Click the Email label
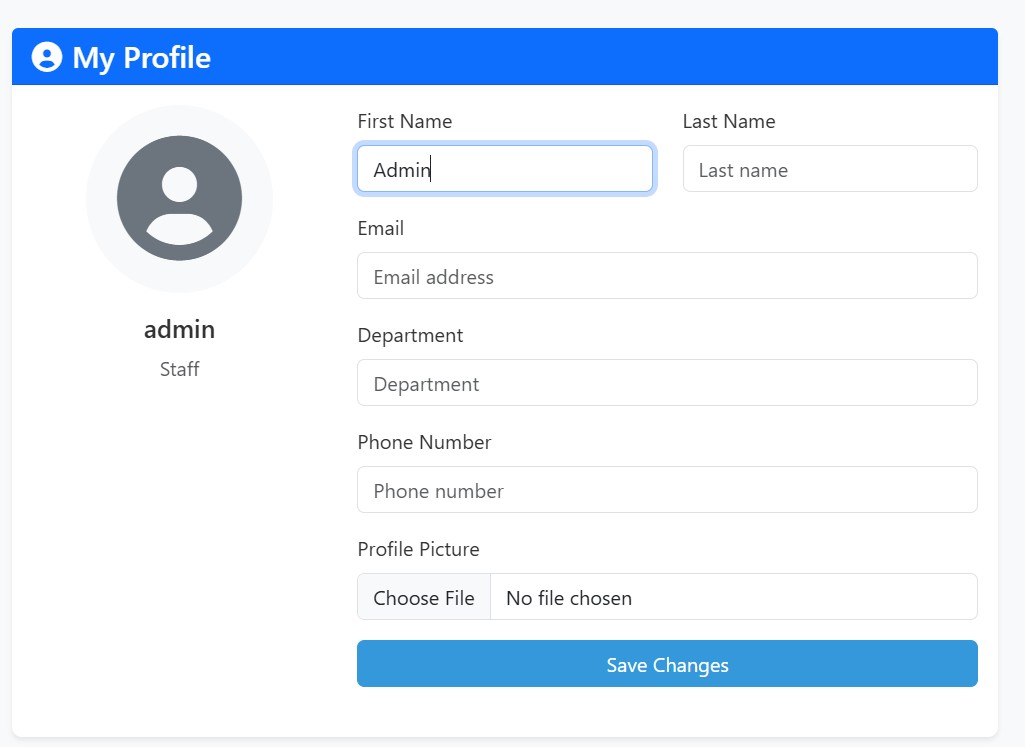This screenshot has width=1025, height=747. pos(380,229)
